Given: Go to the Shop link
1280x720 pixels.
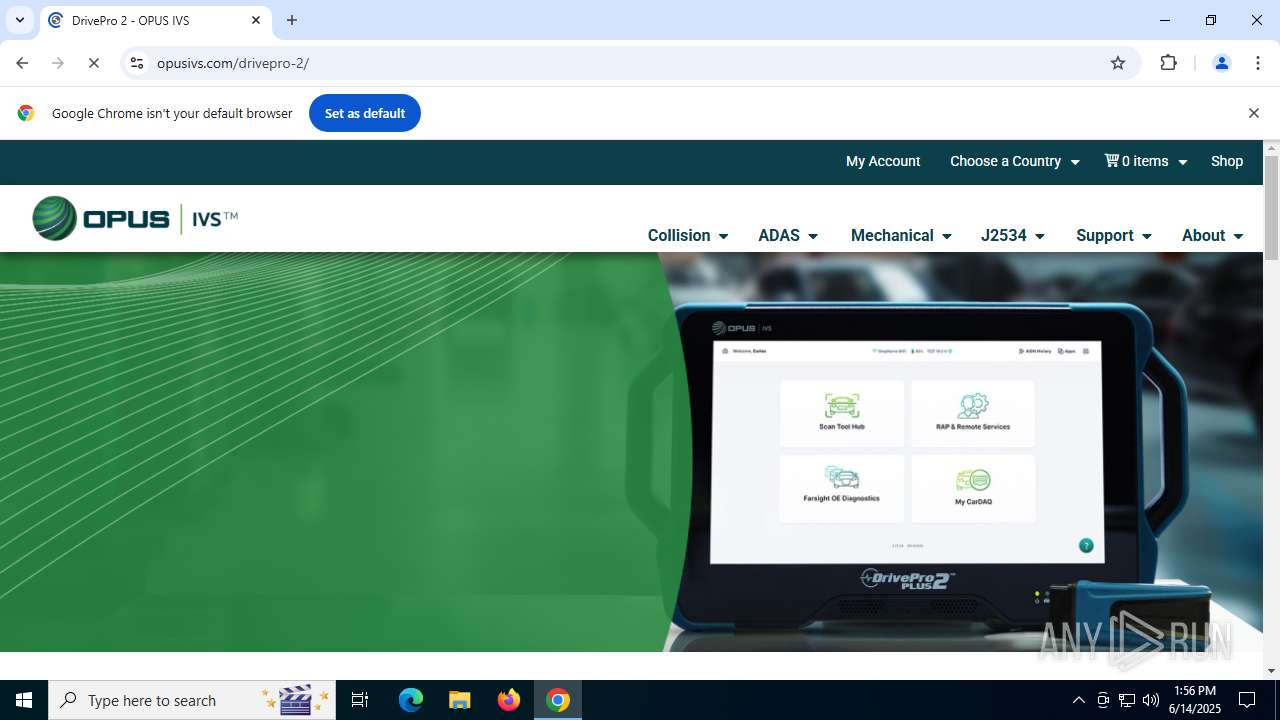Looking at the screenshot, I should (1227, 161).
